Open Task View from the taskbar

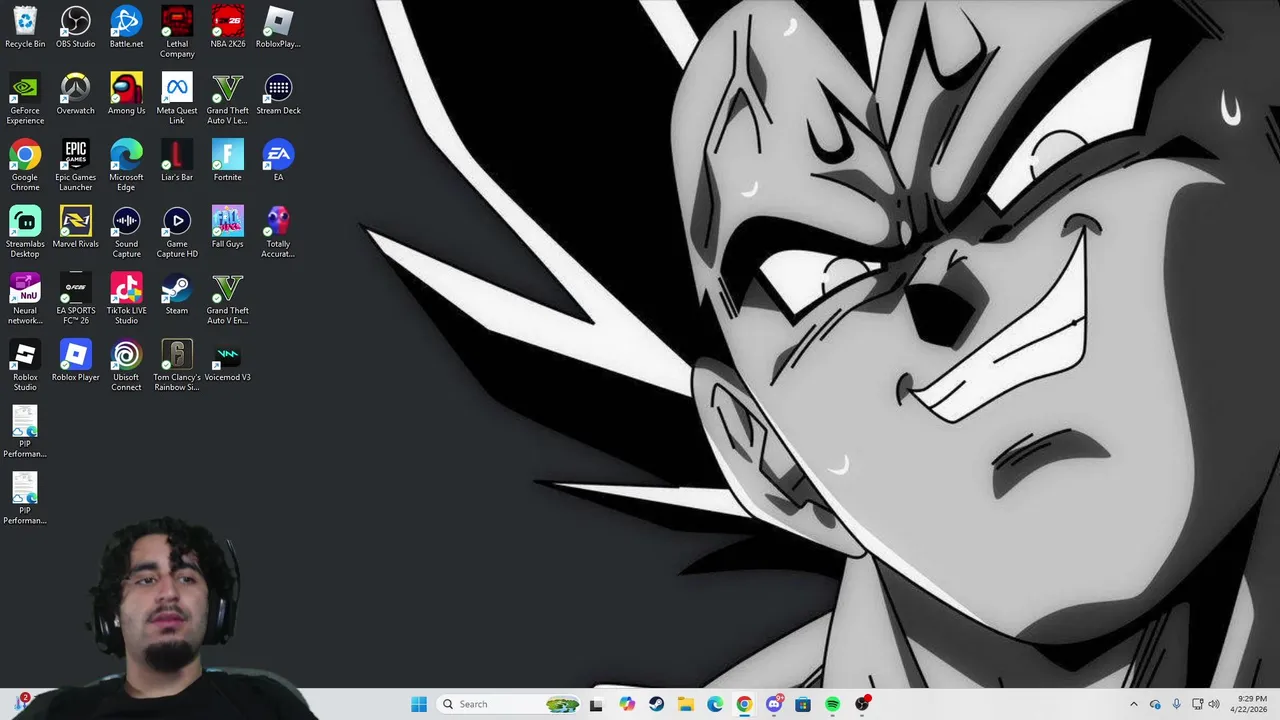point(597,704)
